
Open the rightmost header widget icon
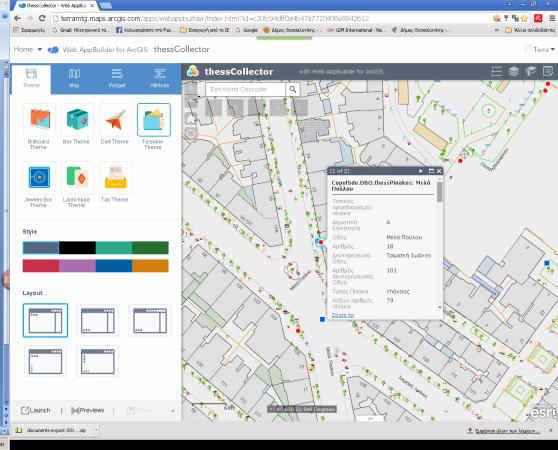[548, 72]
